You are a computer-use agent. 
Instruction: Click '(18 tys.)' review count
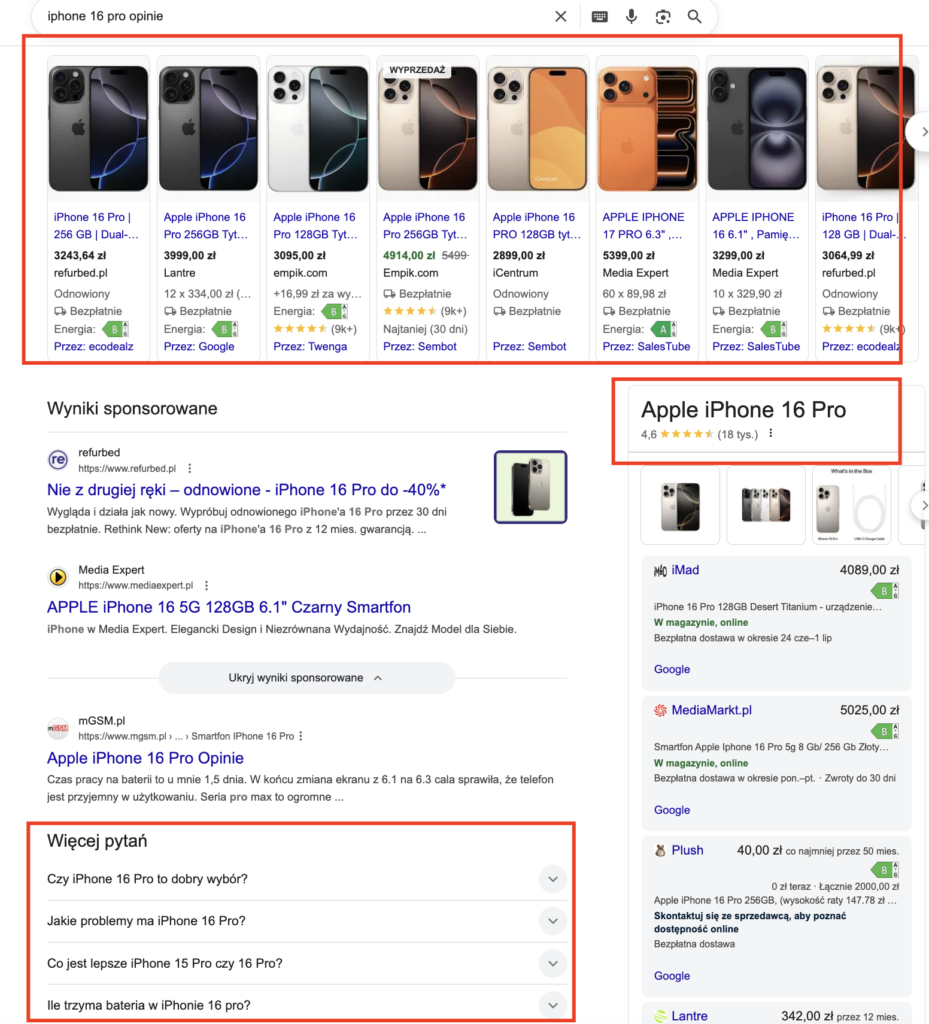[738, 434]
